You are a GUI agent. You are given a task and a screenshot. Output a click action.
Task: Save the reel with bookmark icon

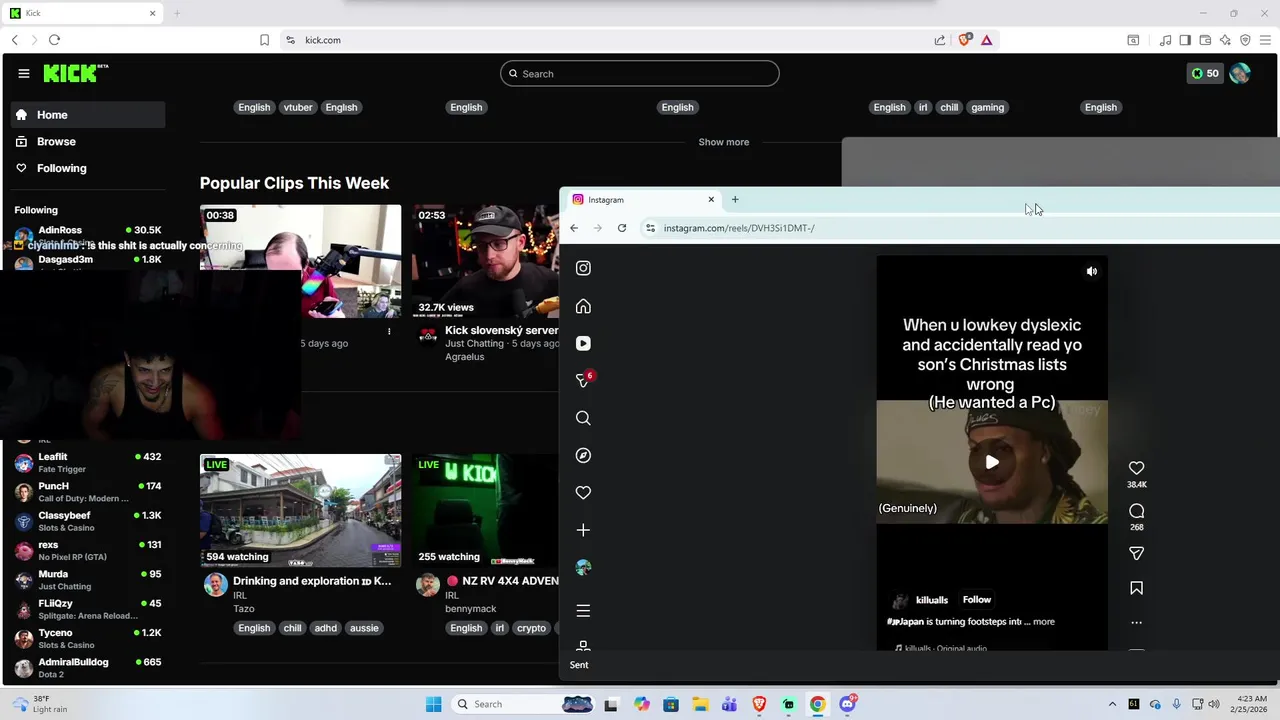1136,588
